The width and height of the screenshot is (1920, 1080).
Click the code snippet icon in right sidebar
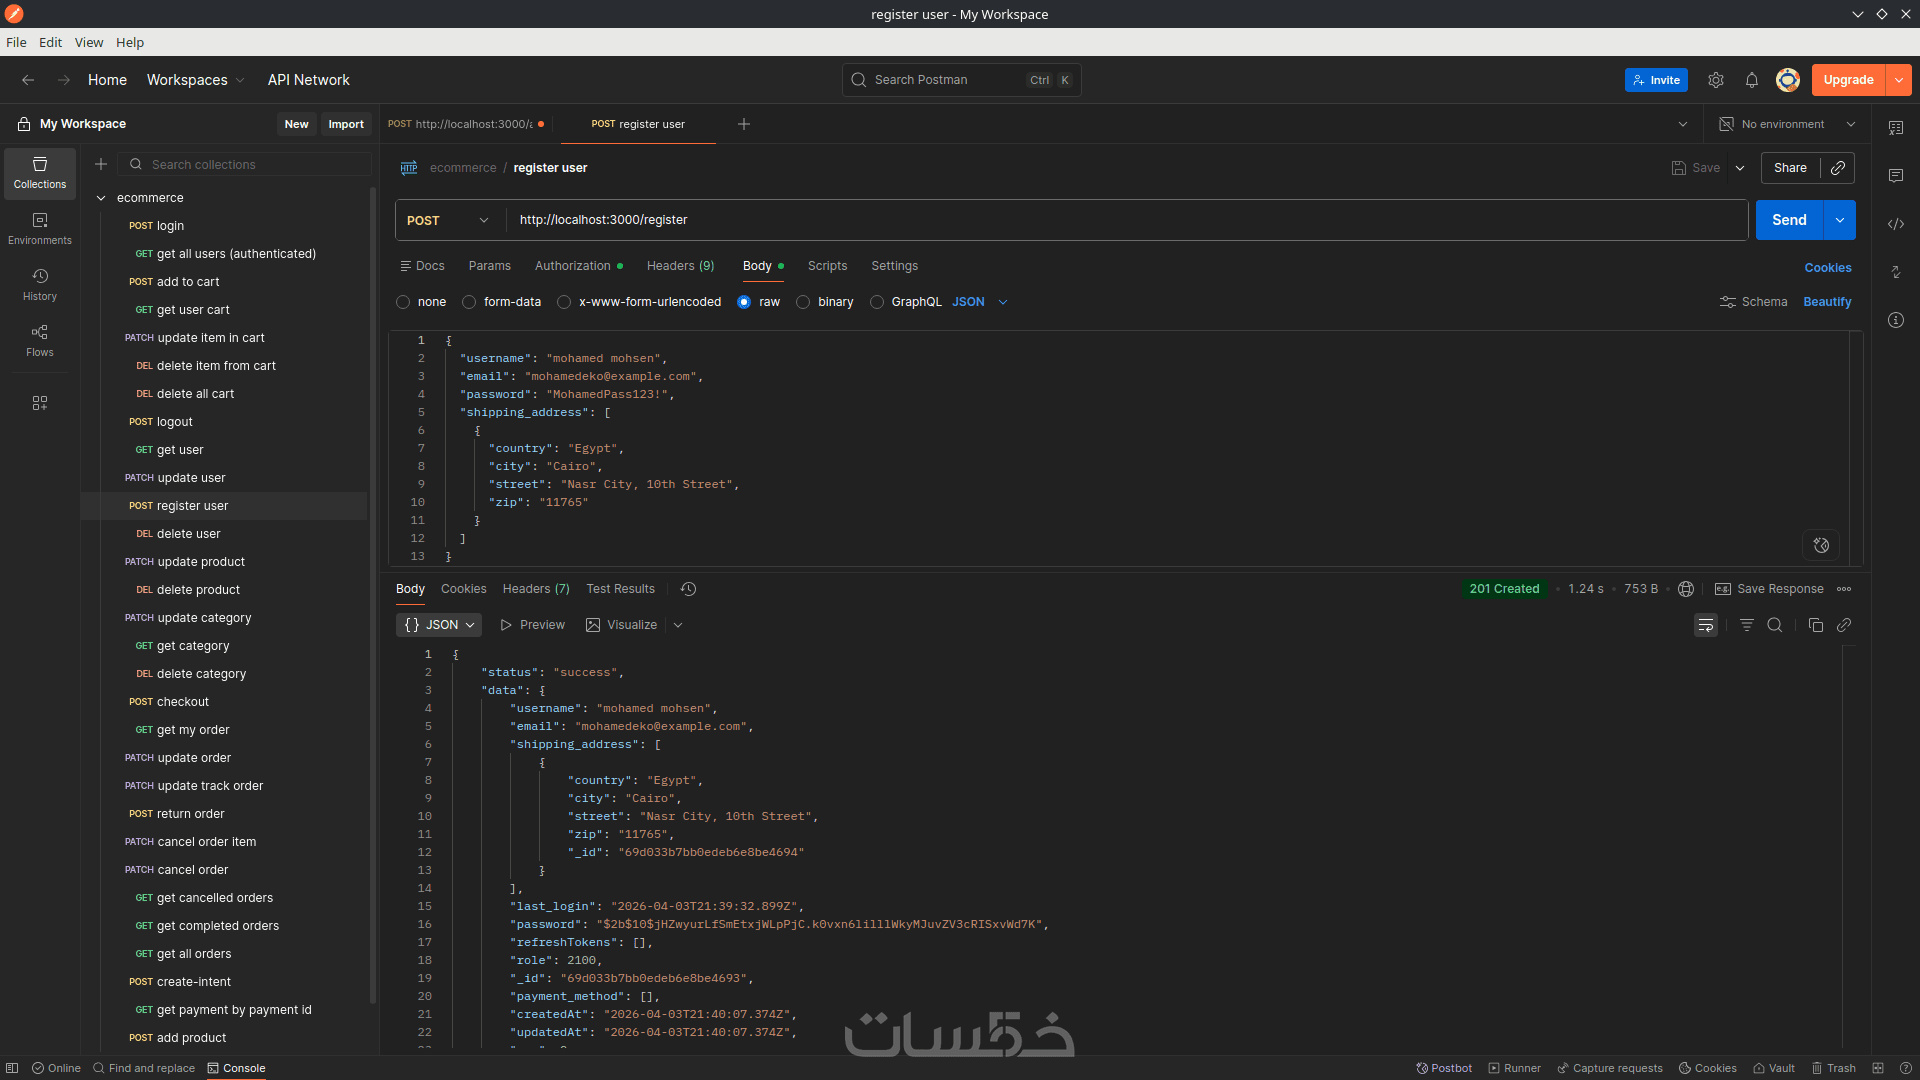(1895, 224)
